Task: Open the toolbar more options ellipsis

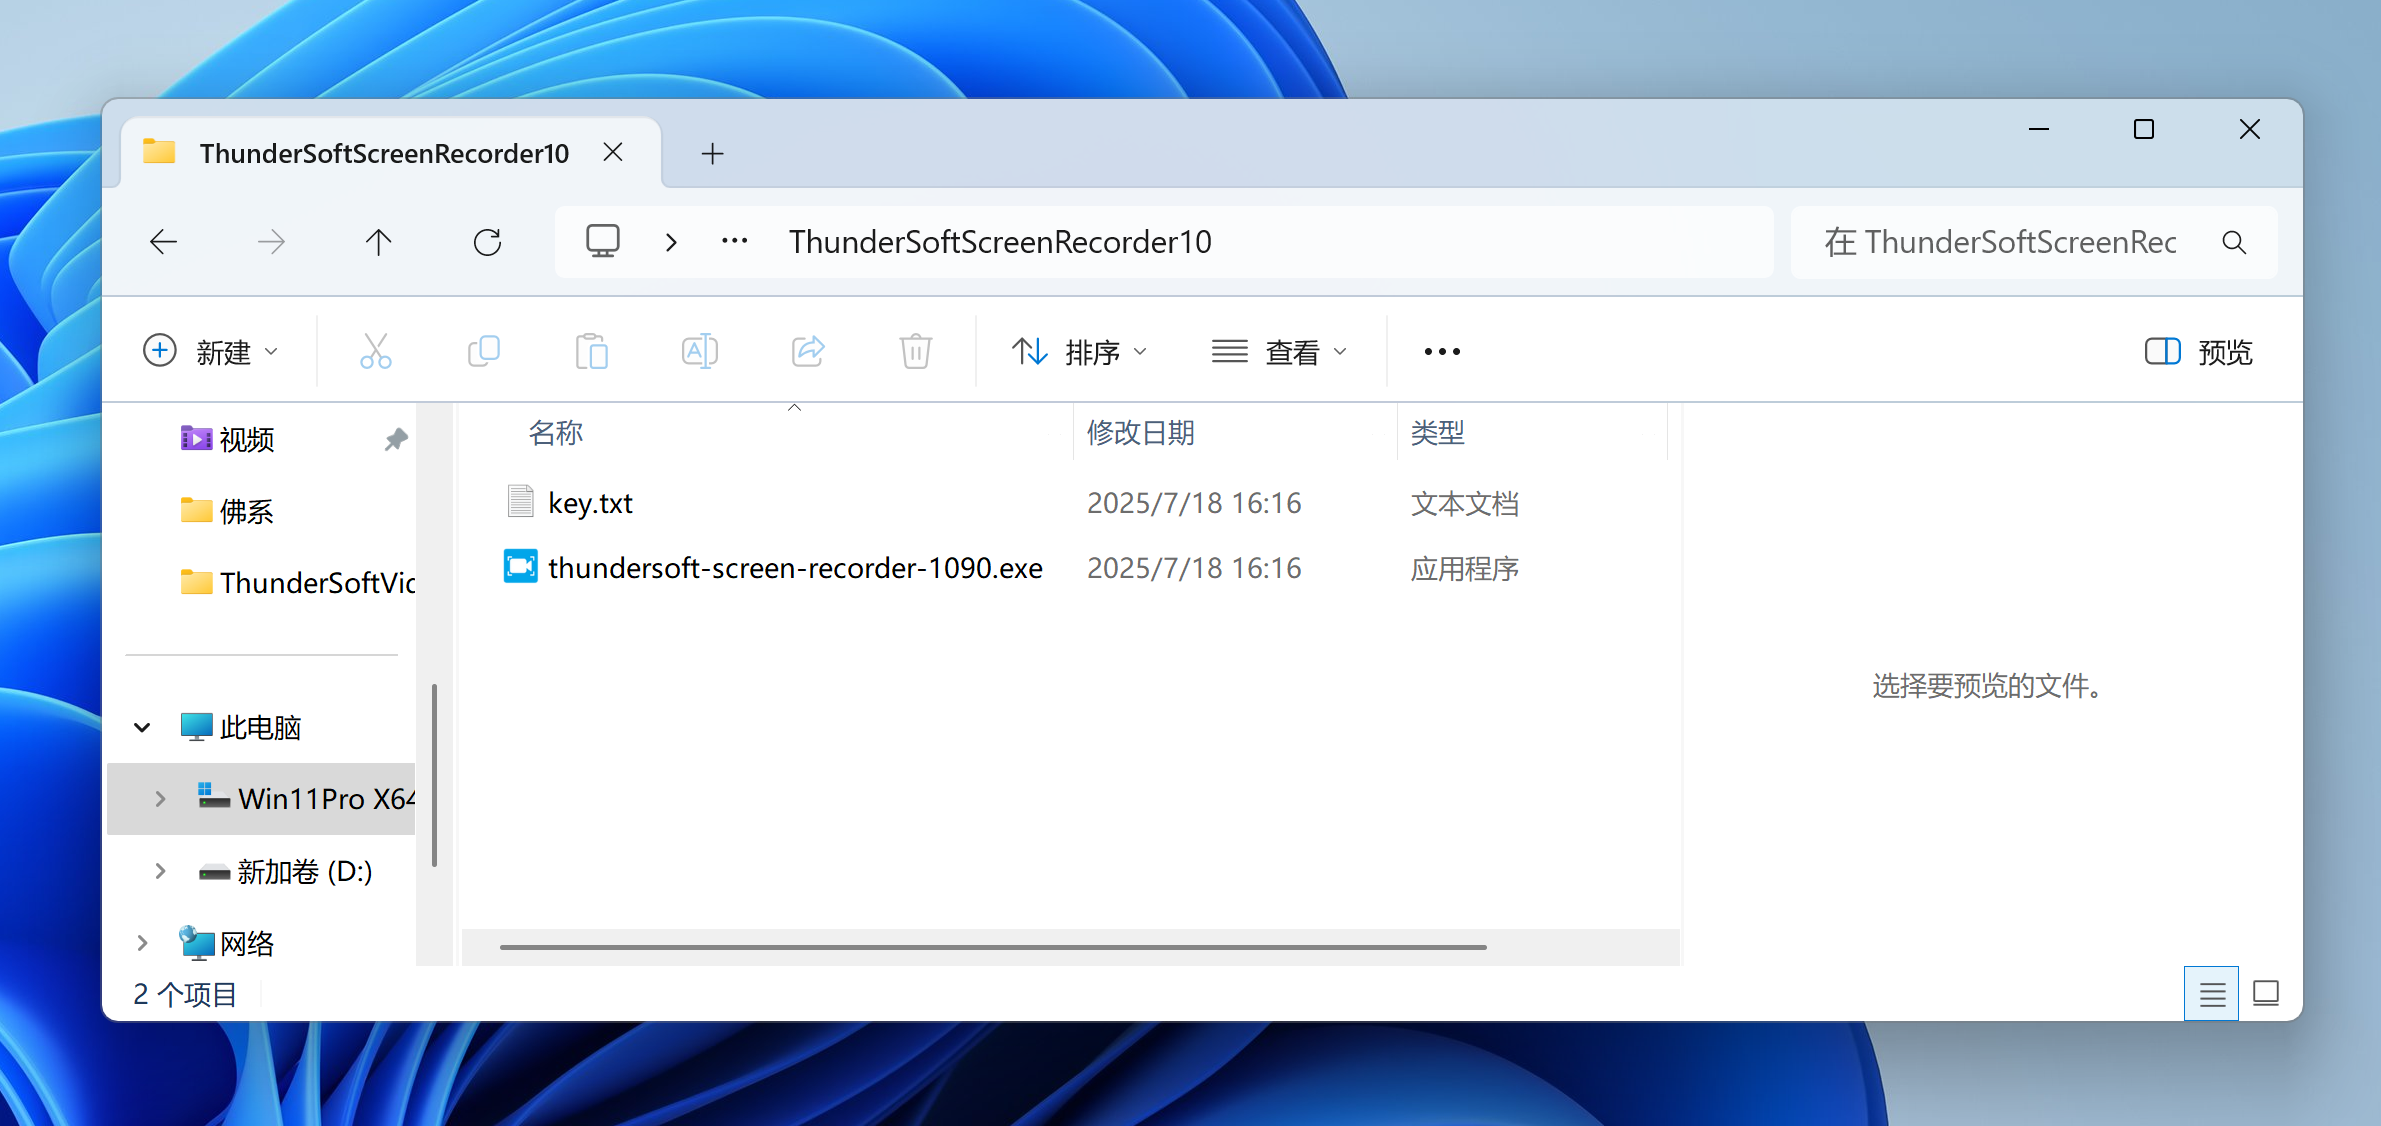Action: pos(1441,351)
